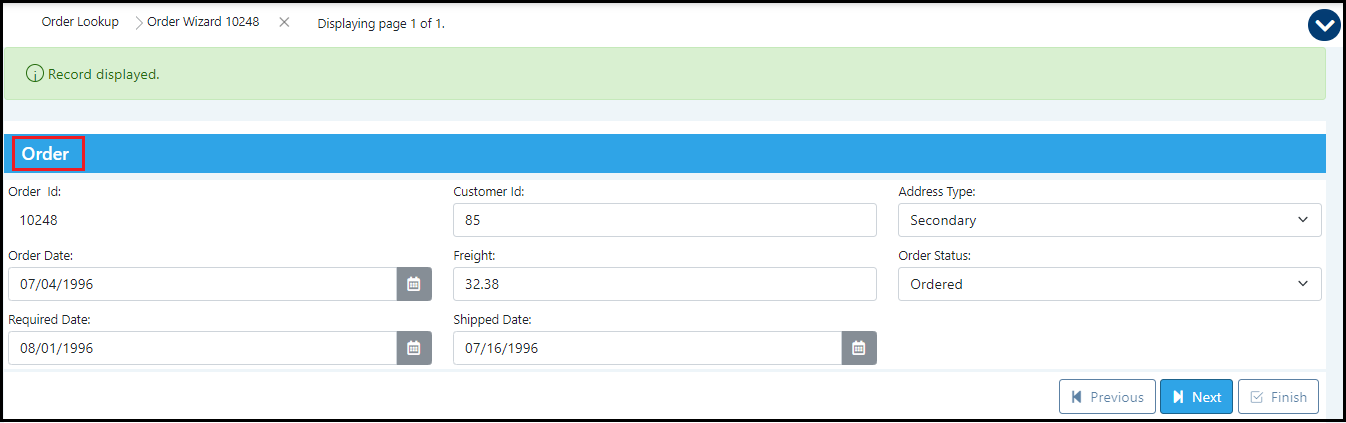Focus the Customer Id input field

[x=664, y=220]
